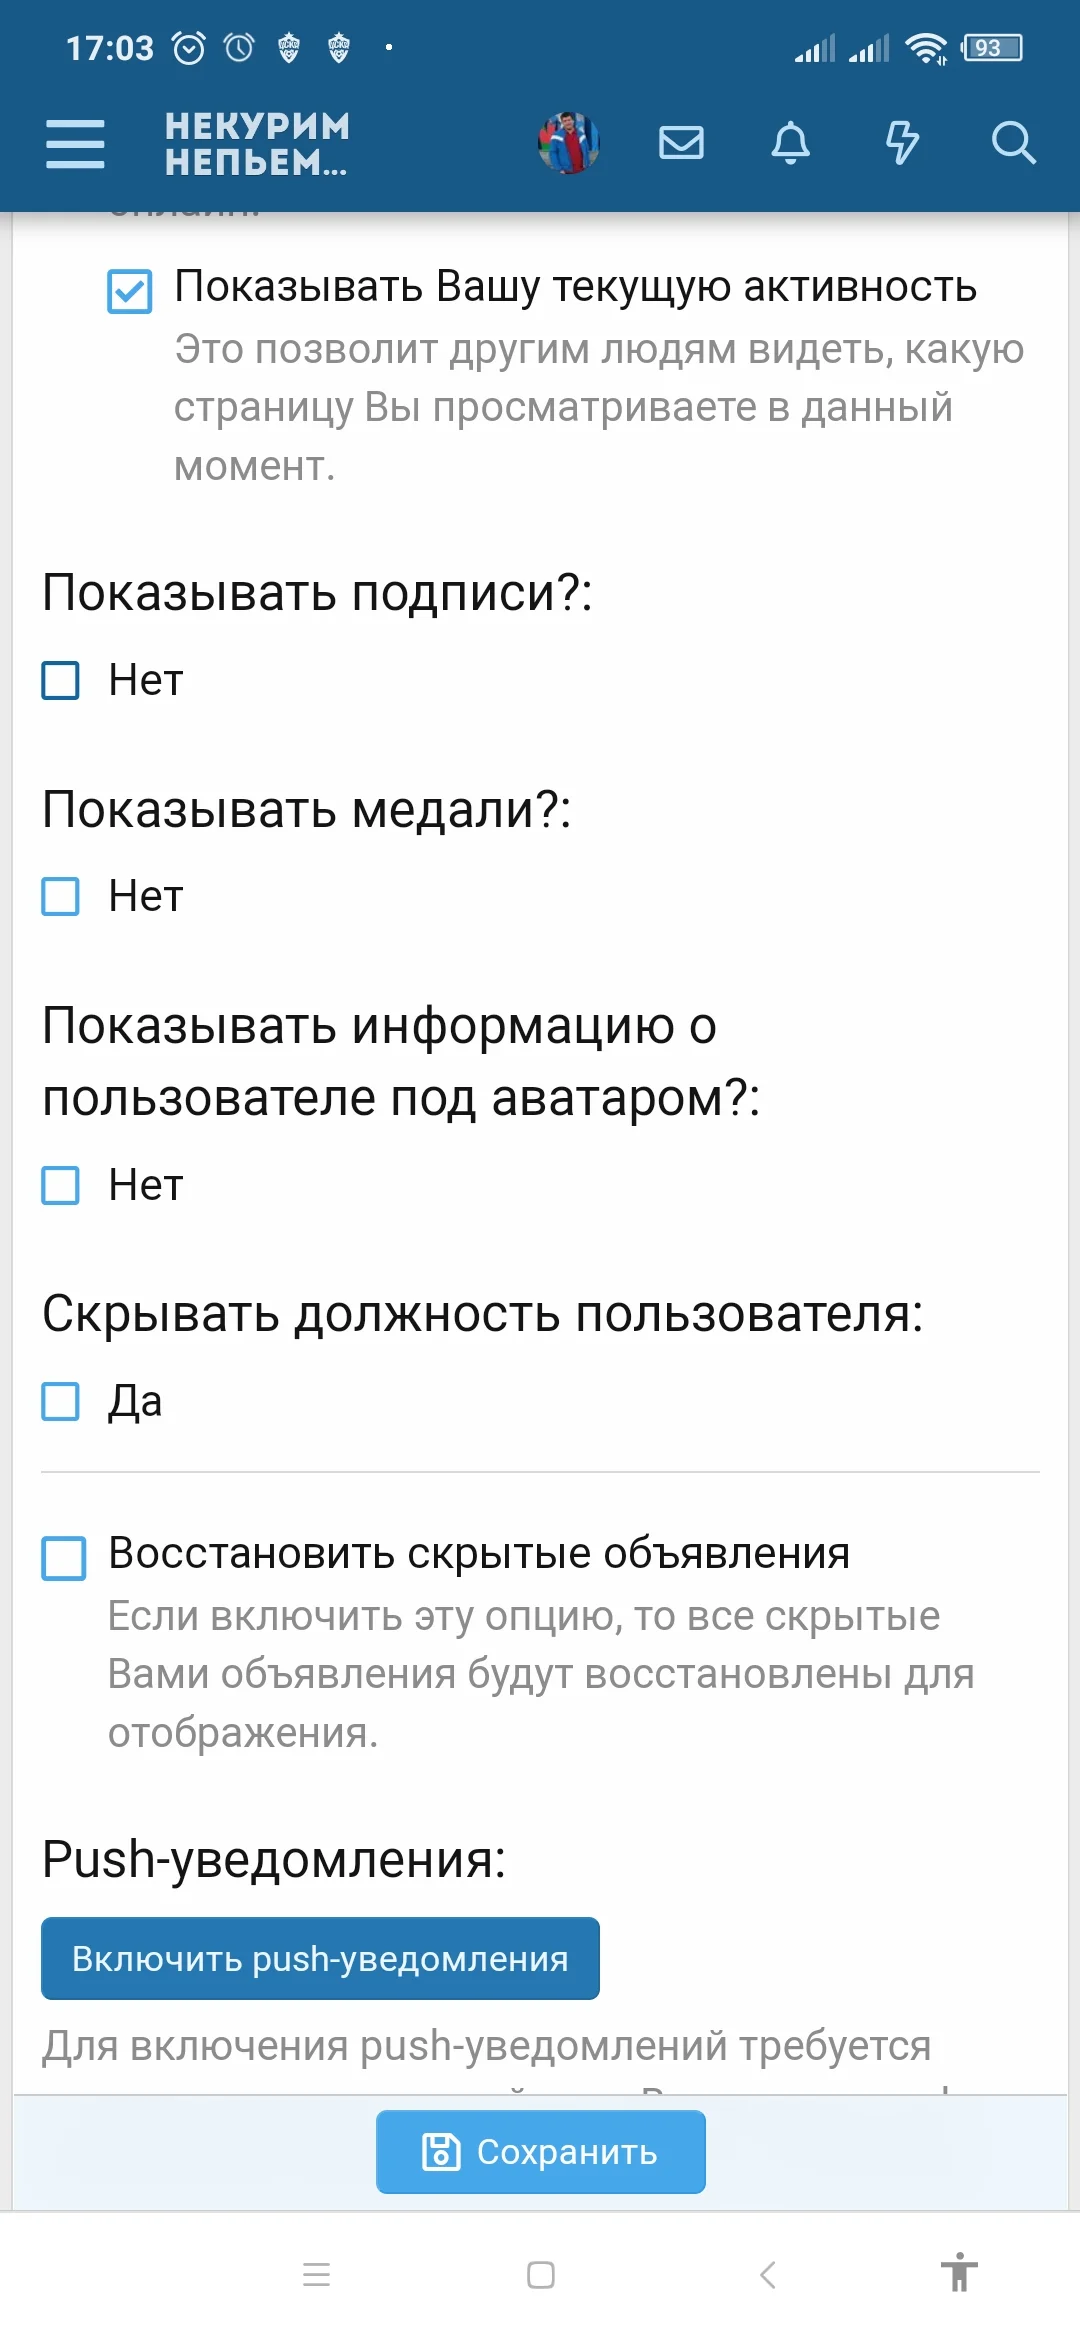Open the notifications bell
Viewport: 1080px width, 2340px height.
791,143
